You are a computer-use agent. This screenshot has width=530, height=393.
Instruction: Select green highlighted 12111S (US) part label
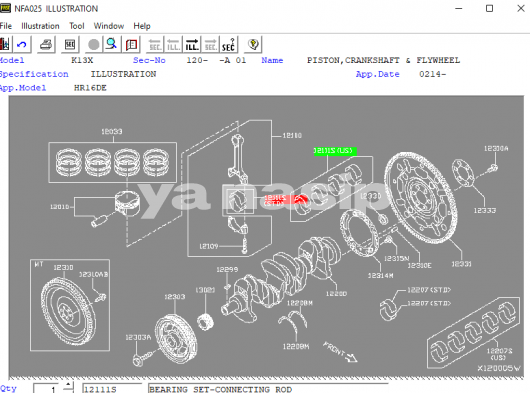335,151
